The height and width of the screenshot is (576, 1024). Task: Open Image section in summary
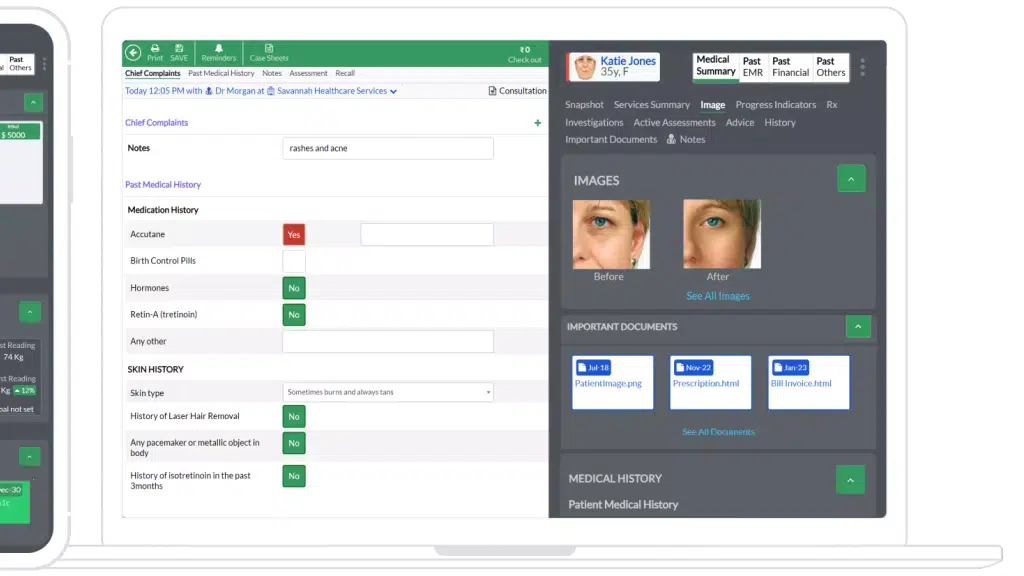coord(712,104)
